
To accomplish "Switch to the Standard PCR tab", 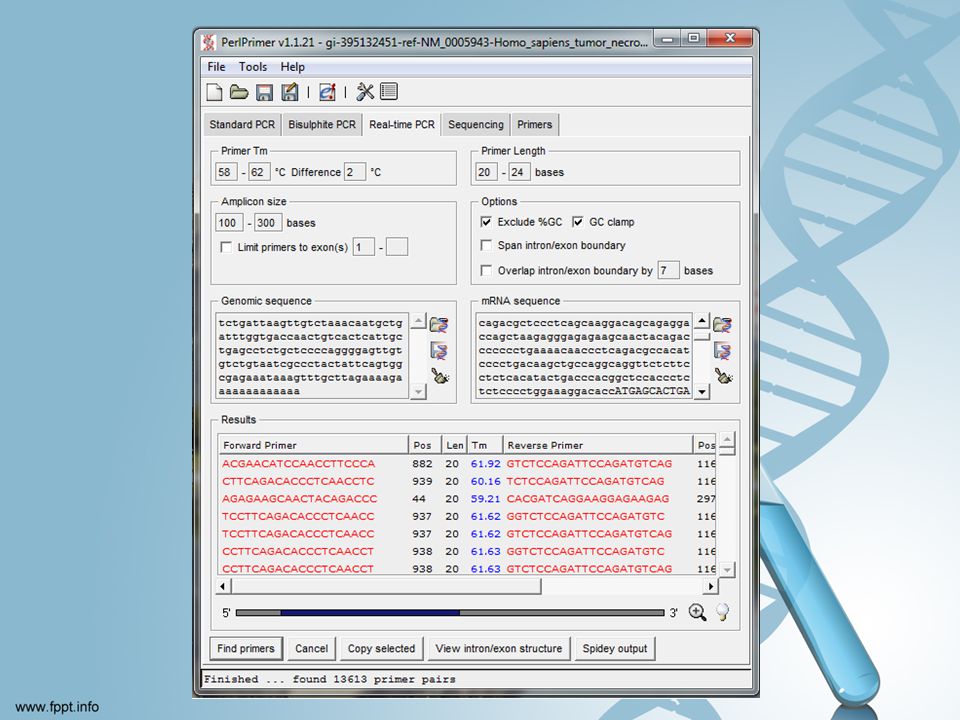I will coord(242,124).
